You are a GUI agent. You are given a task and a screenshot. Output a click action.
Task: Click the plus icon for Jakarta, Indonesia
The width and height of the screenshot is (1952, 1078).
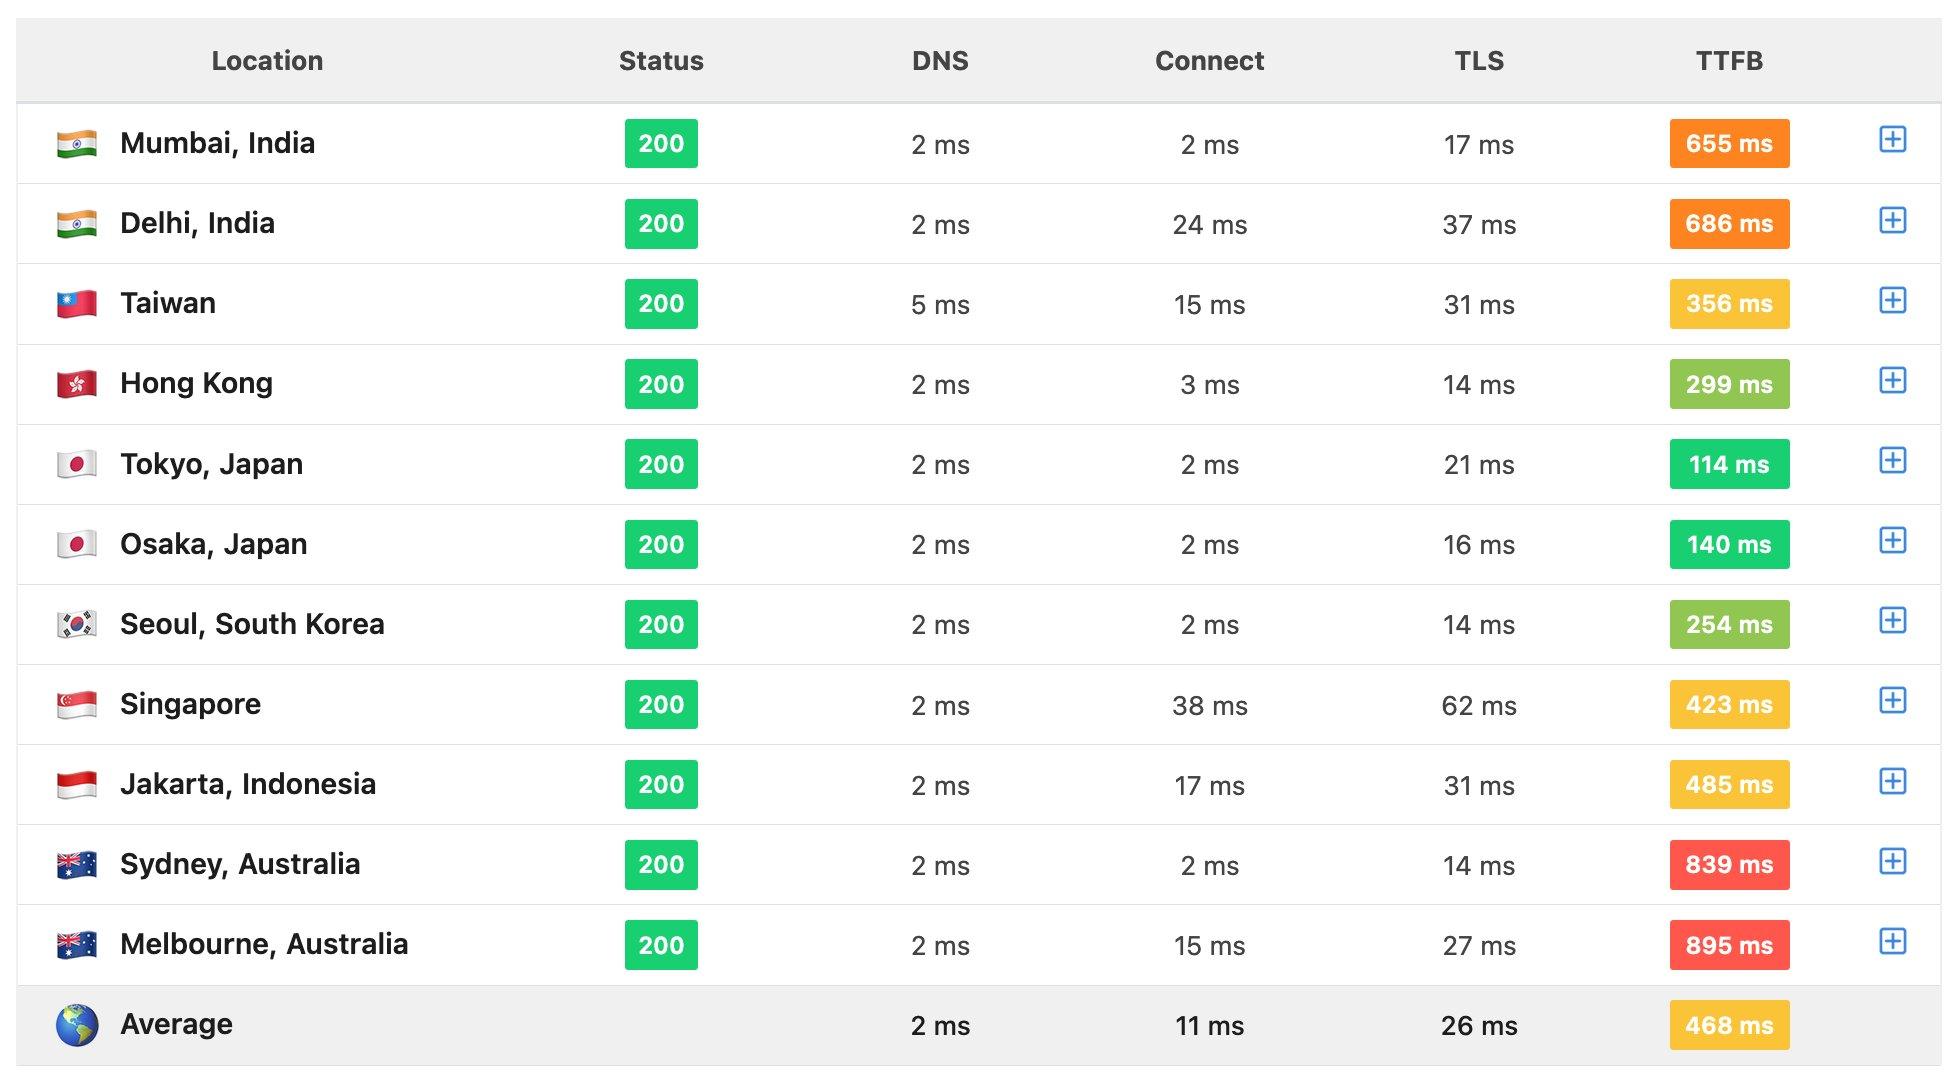[1892, 781]
